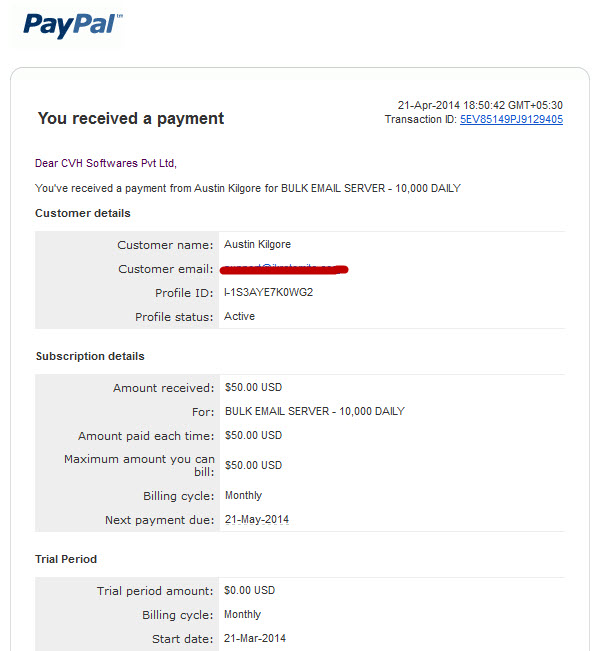The width and height of the screenshot is (608, 651).
Task: Click the trial start date 21-Mar-2014
Action: (255, 639)
